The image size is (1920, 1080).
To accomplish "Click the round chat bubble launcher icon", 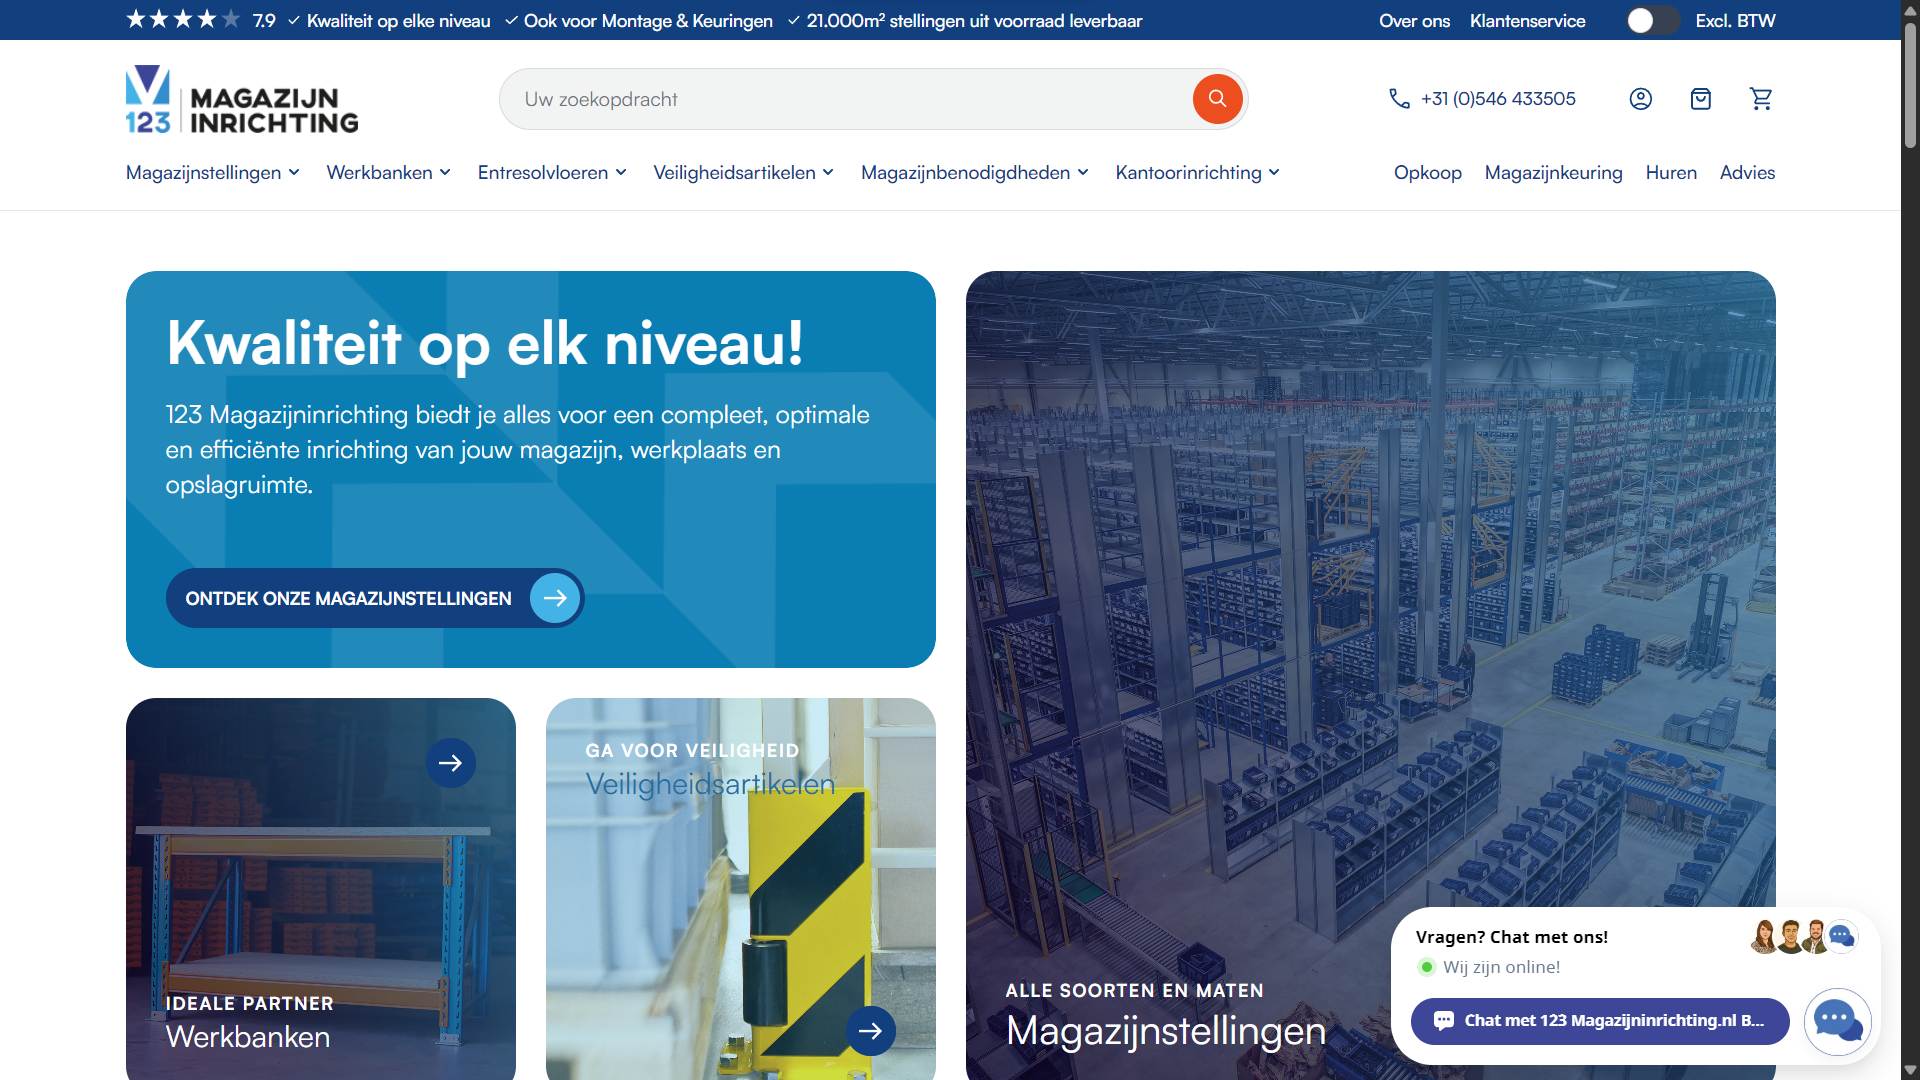I will click(1837, 1021).
